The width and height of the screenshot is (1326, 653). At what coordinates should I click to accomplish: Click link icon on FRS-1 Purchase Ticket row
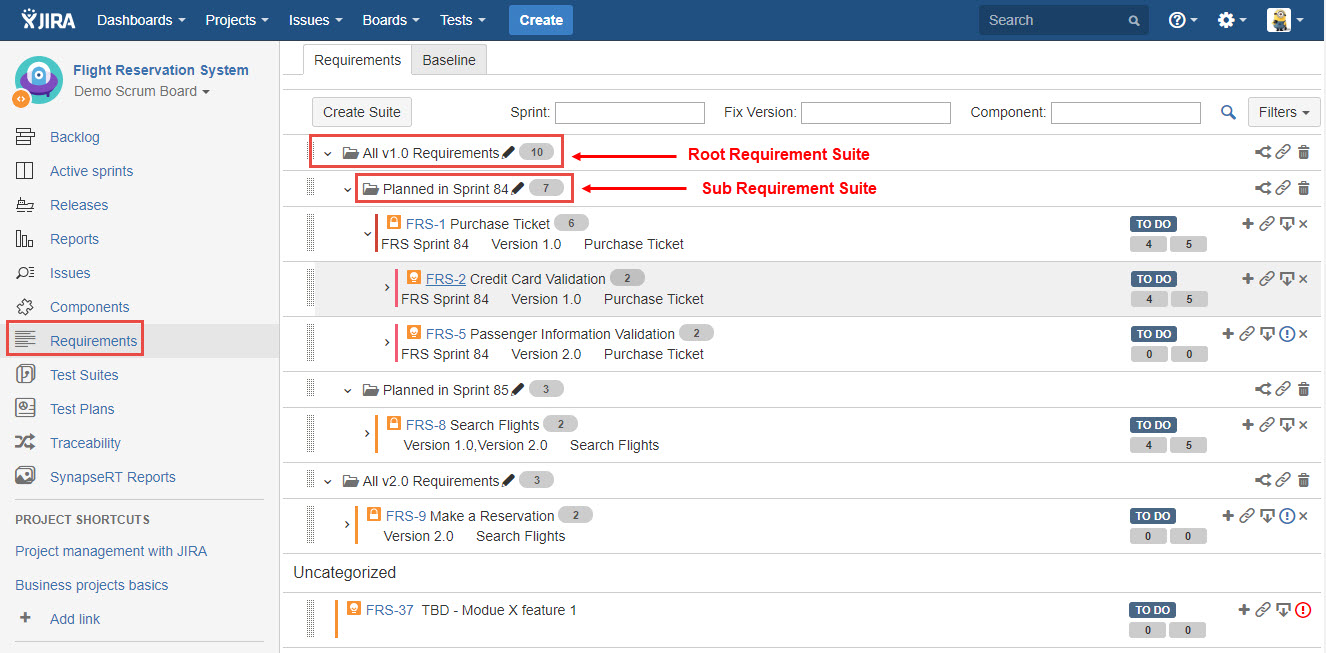tap(1266, 224)
